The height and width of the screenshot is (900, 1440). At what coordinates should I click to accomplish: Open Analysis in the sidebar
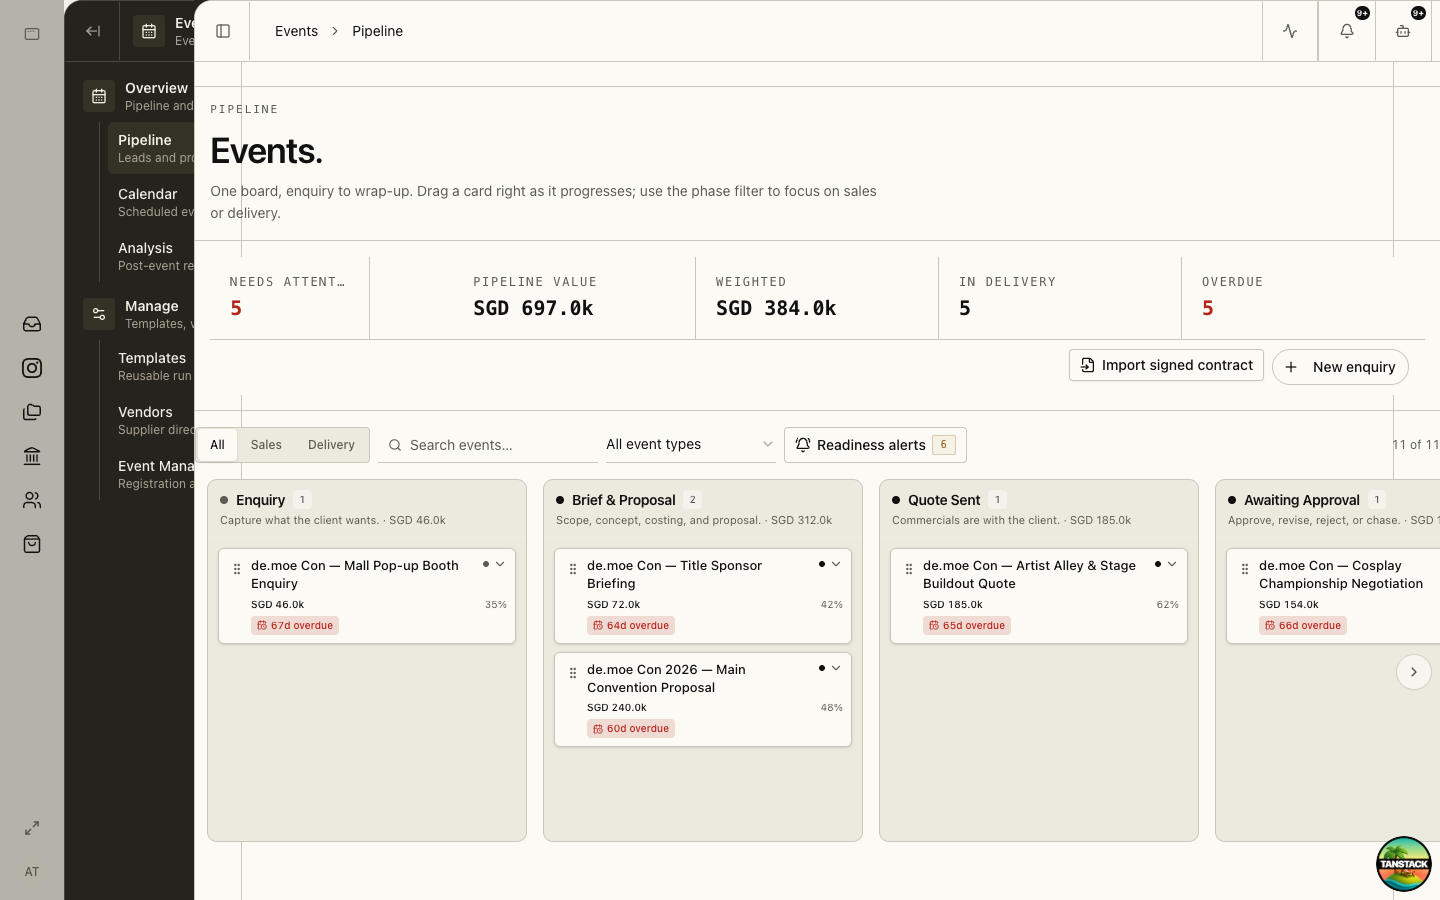(x=151, y=256)
